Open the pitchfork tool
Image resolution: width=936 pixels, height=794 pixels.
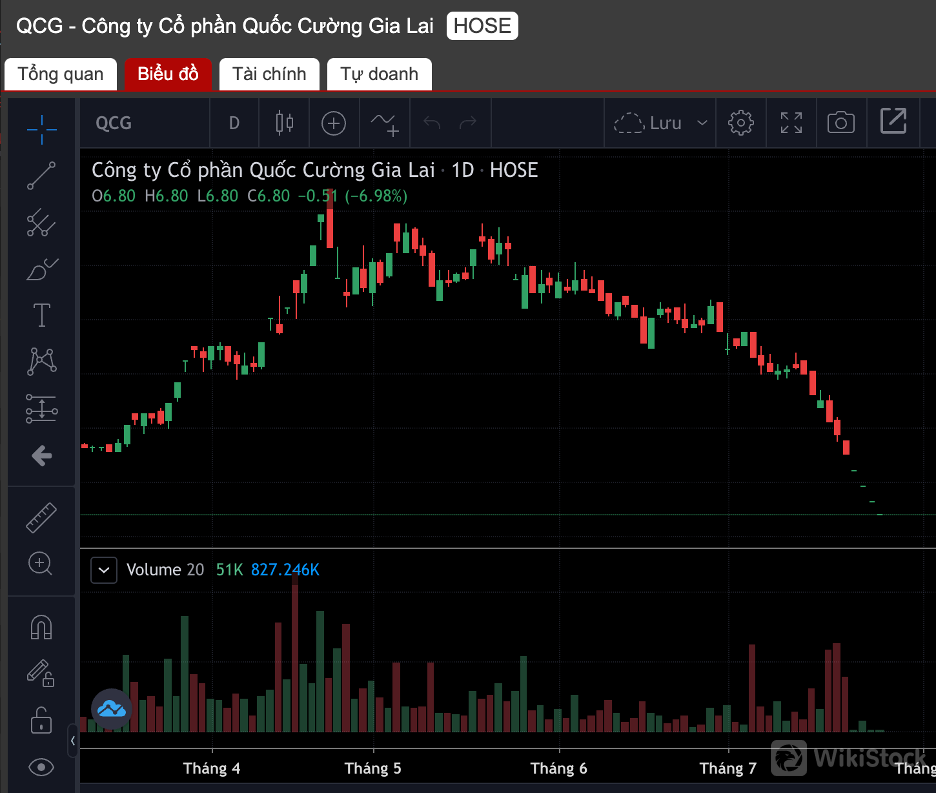pos(41,223)
